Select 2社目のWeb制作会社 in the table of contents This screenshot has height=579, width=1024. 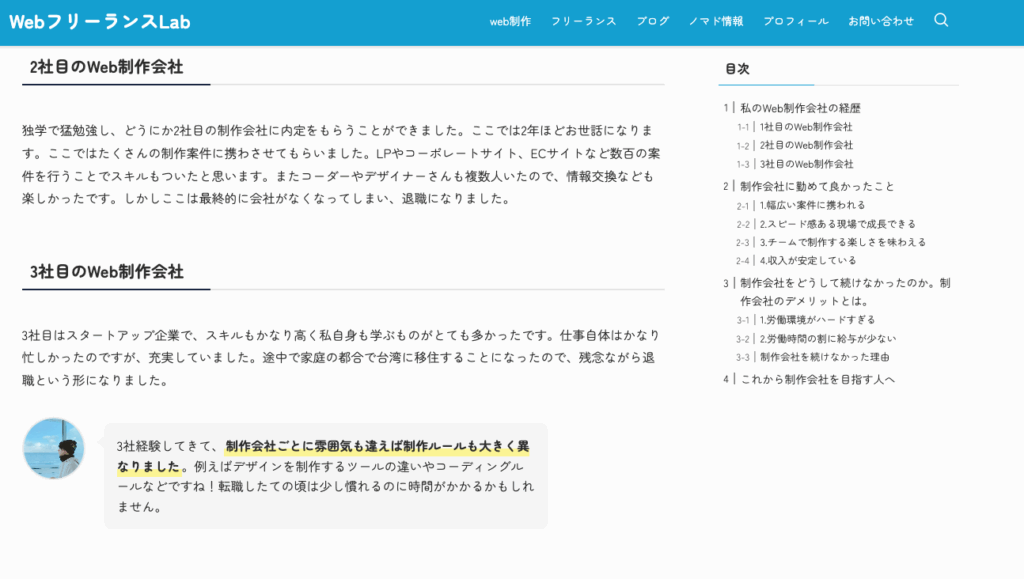[805, 145]
